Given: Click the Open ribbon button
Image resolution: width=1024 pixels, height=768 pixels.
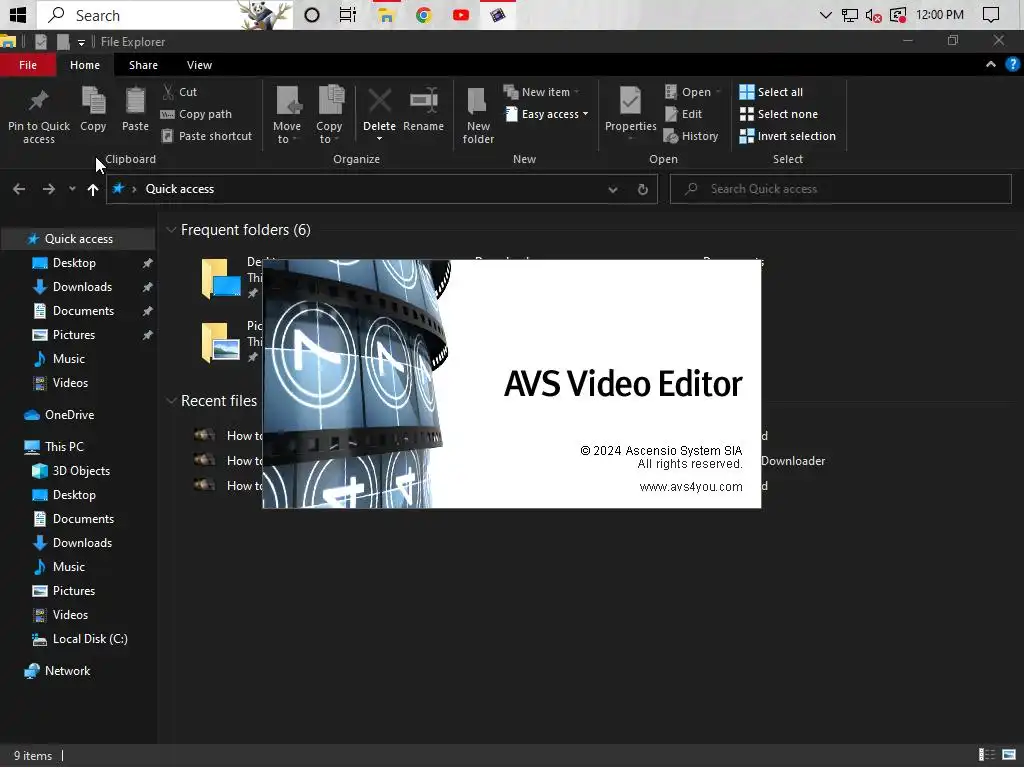Looking at the screenshot, I should point(692,91).
